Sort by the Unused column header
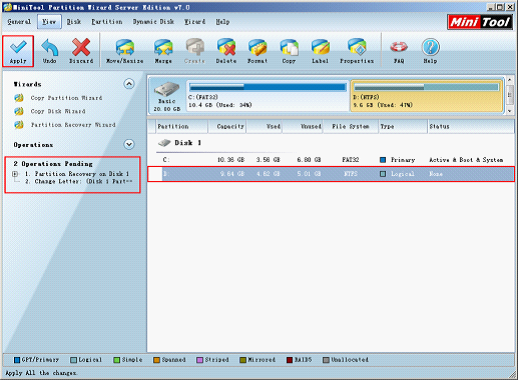This screenshot has height=380, width=518. coord(303,126)
